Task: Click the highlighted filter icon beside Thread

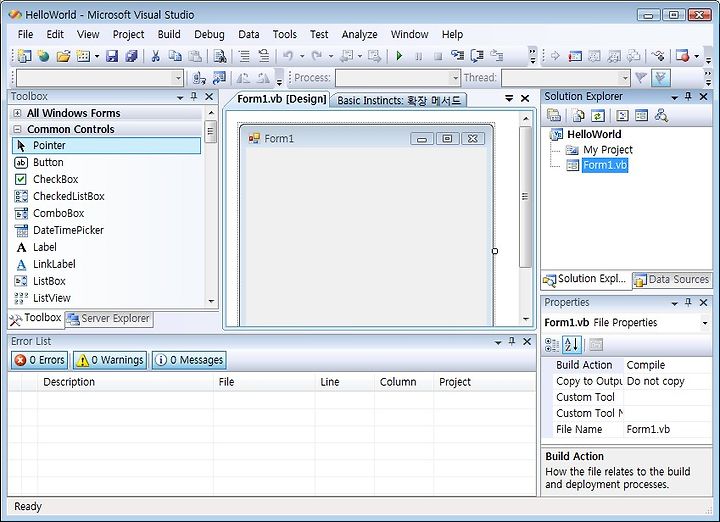Action: [660, 78]
